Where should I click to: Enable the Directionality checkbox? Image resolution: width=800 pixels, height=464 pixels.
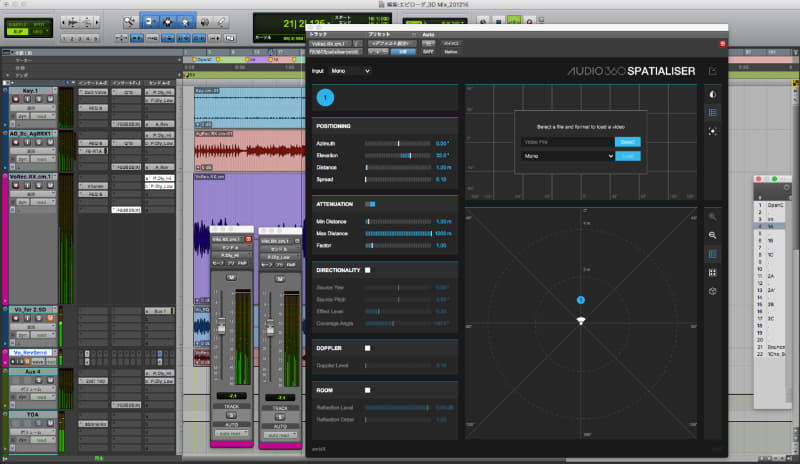tap(367, 270)
